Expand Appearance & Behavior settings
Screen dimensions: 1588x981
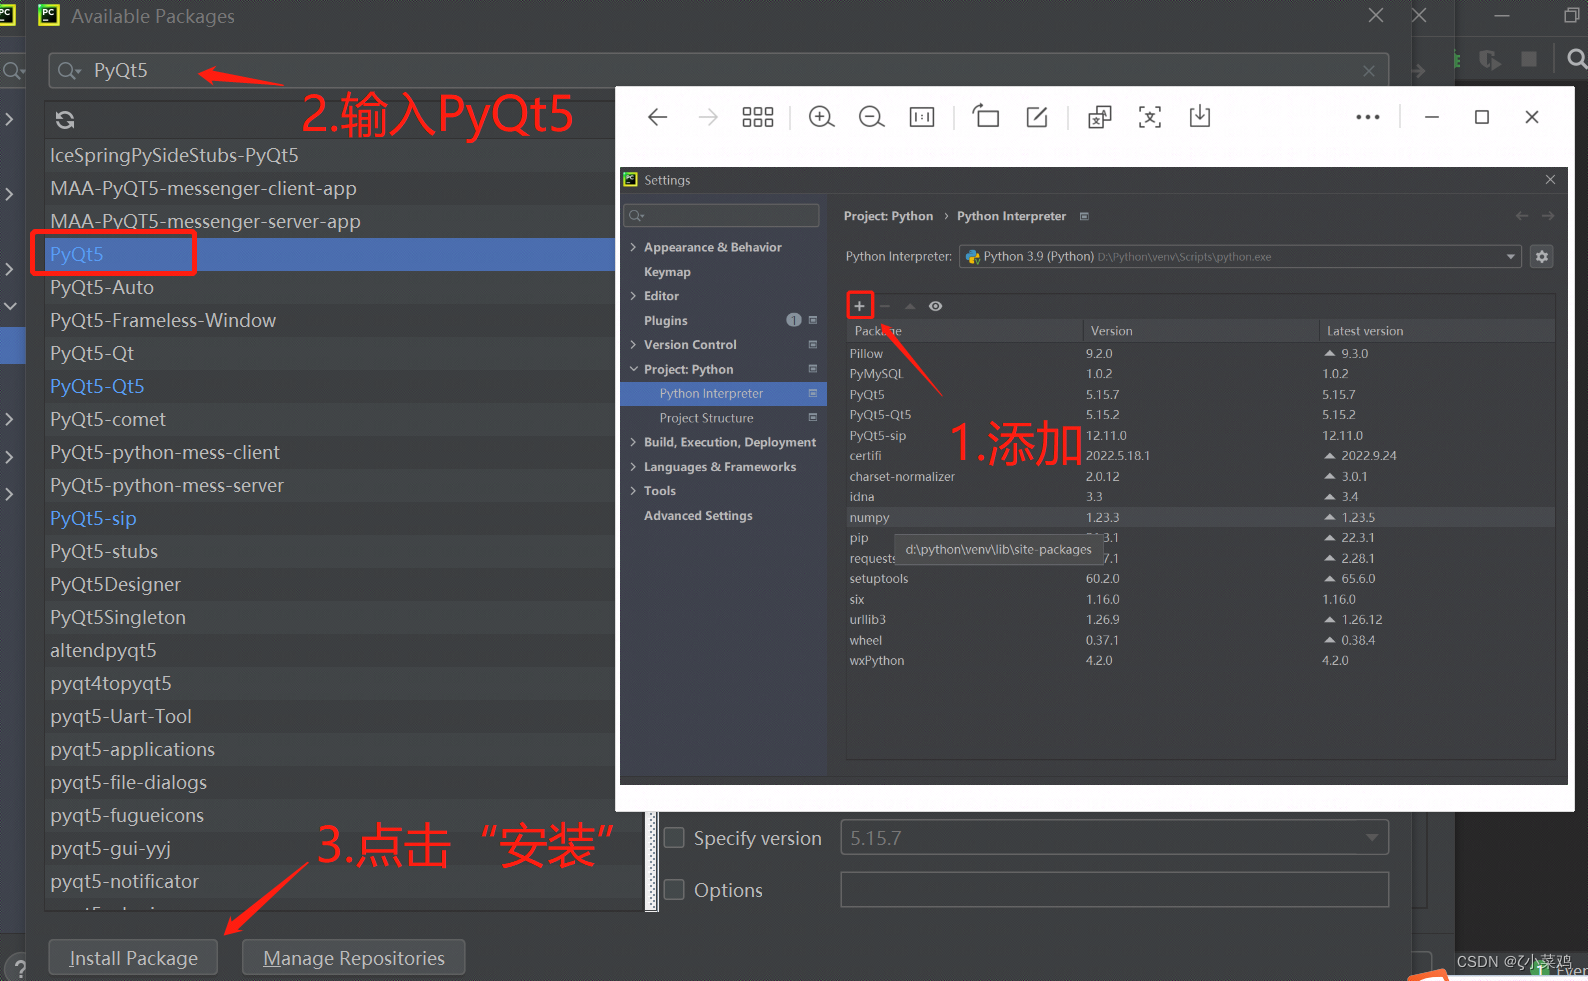(633, 247)
